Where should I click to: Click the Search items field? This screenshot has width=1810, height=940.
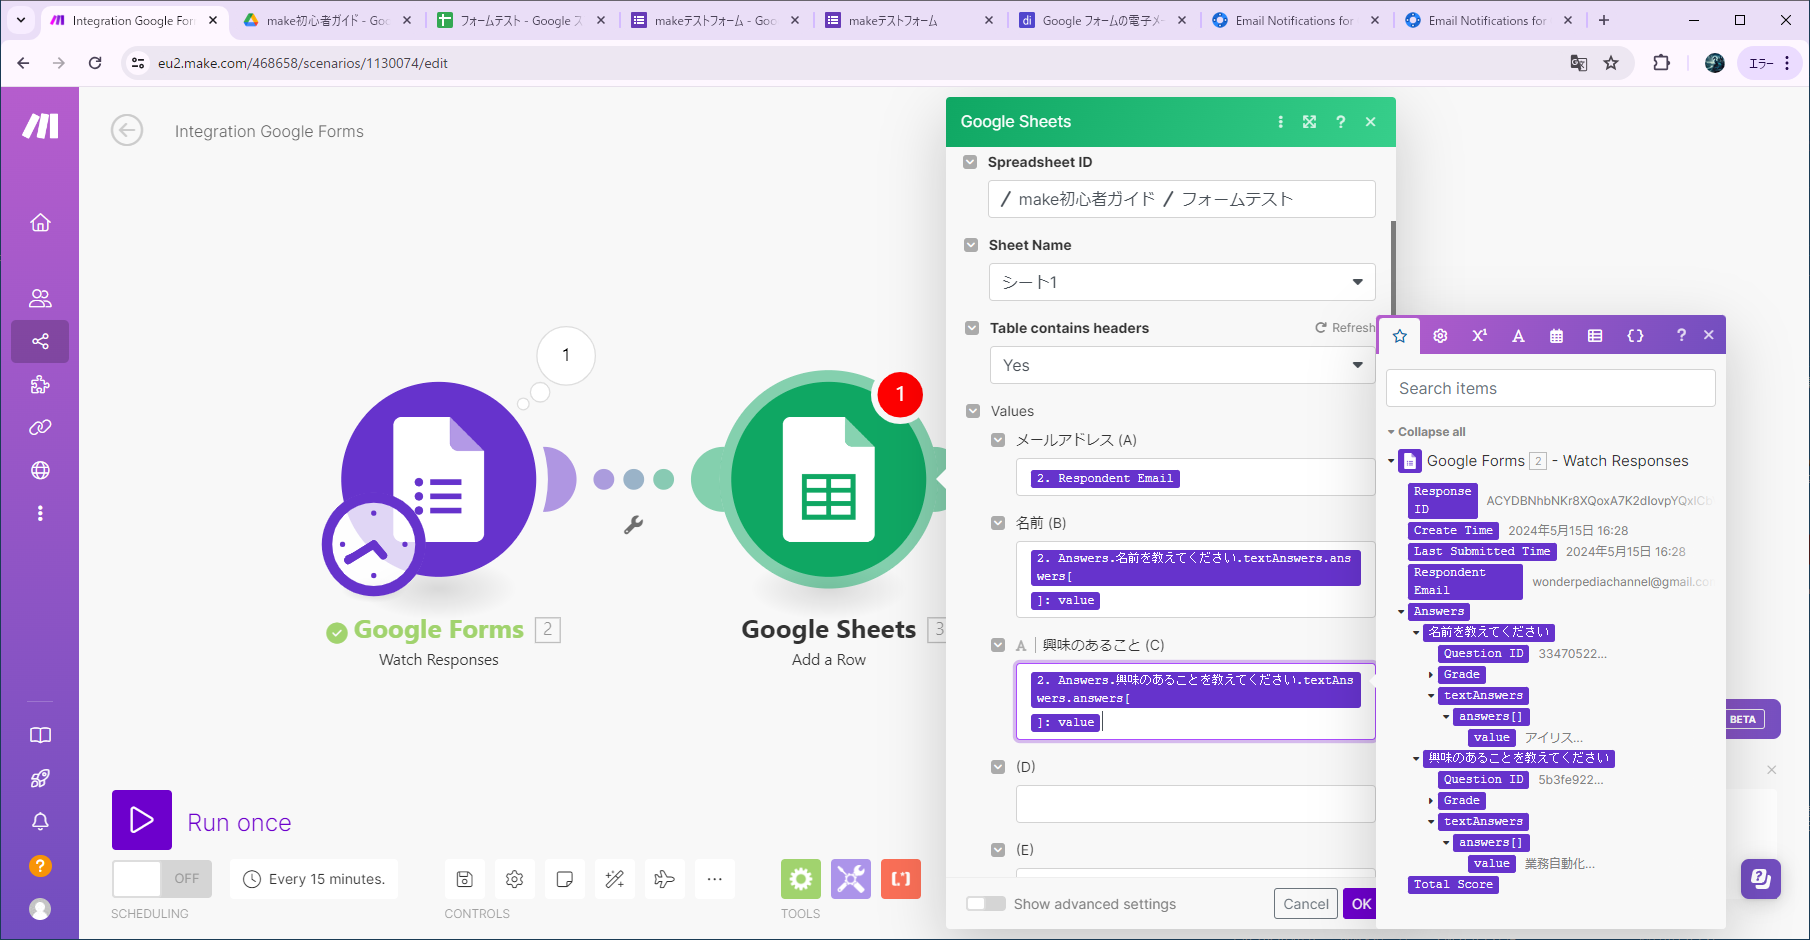pyautogui.click(x=1550, y=388)
